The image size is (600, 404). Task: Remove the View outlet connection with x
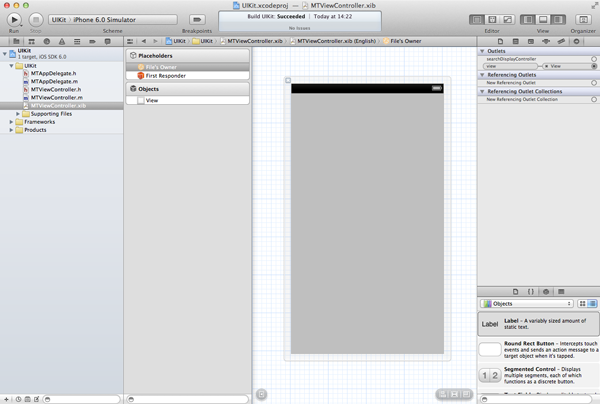tap(546, 66)
